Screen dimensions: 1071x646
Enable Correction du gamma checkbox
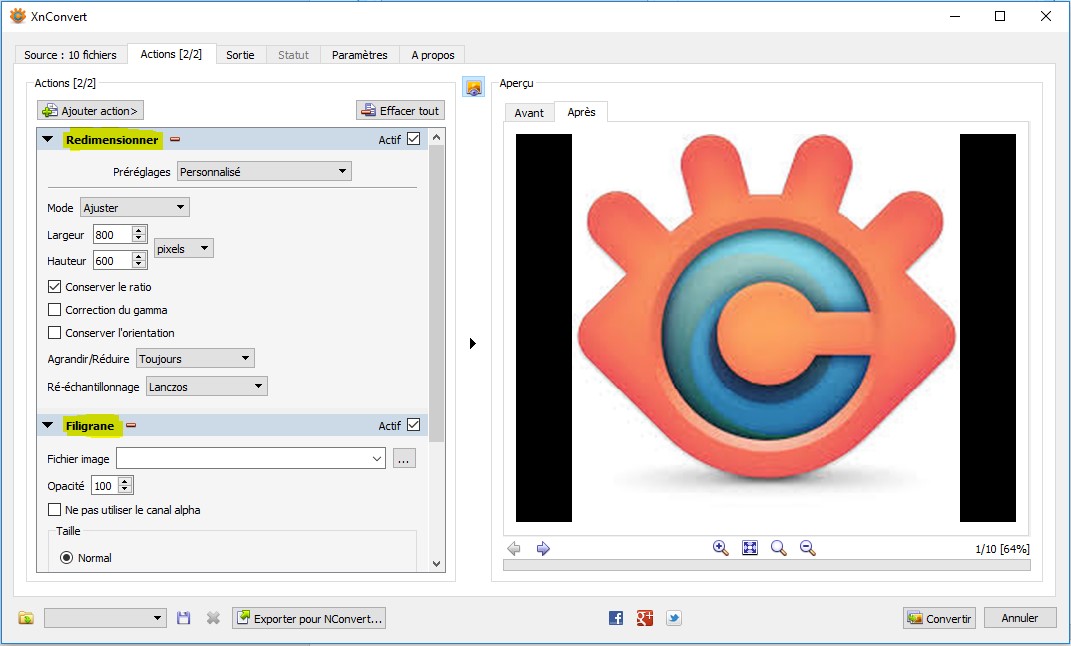click(x=55, y=310)
